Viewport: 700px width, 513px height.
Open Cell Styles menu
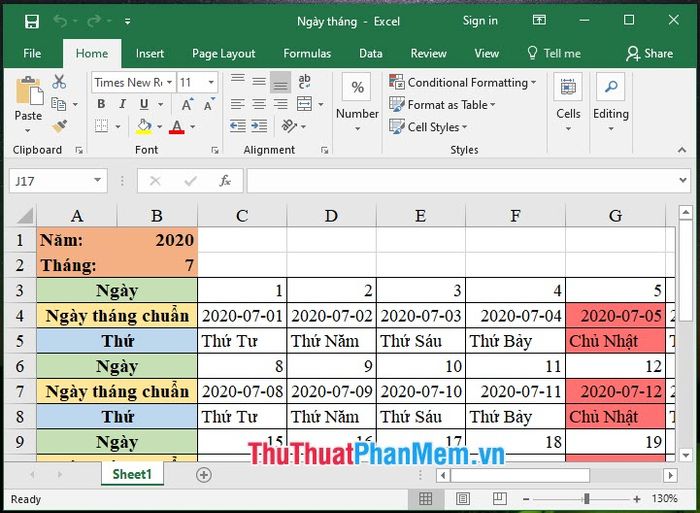[x=428, y=127]
